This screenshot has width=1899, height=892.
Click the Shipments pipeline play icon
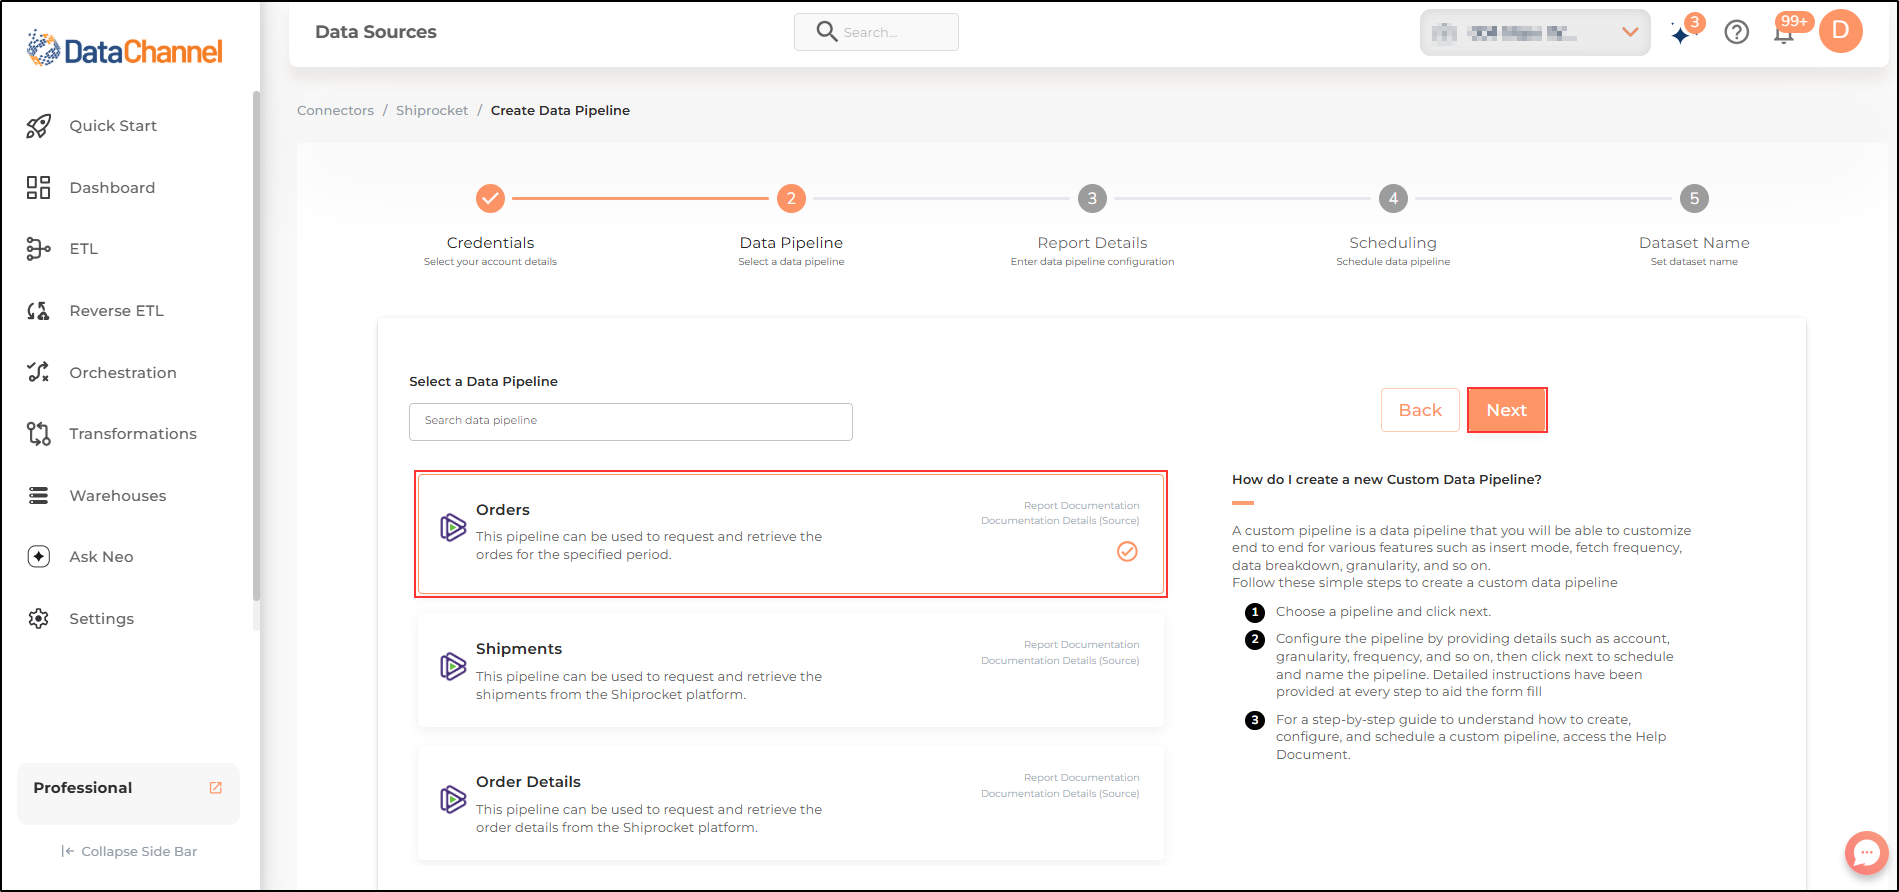pyautogui.click(x=453, y=666)
